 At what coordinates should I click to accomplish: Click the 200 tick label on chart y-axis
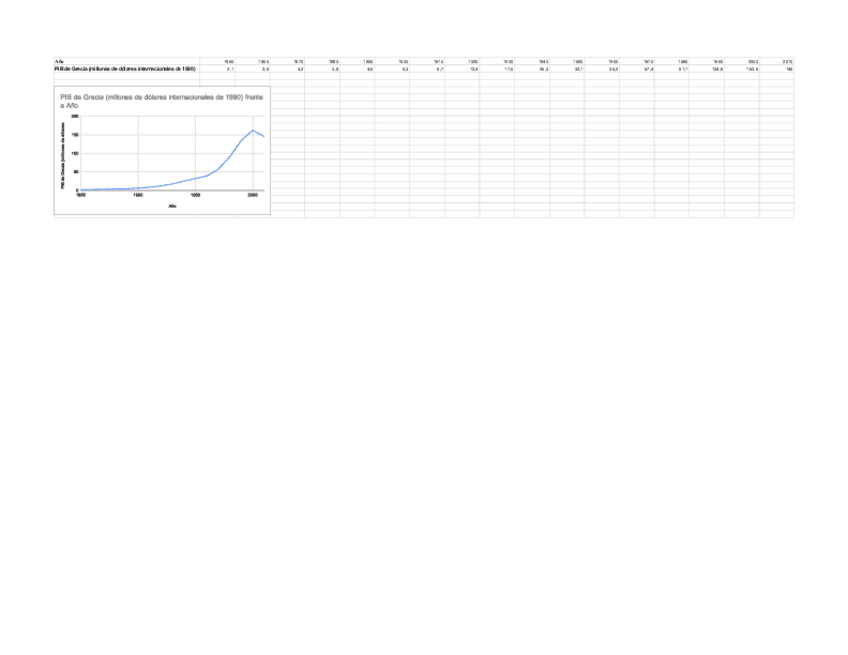(75, 116)
